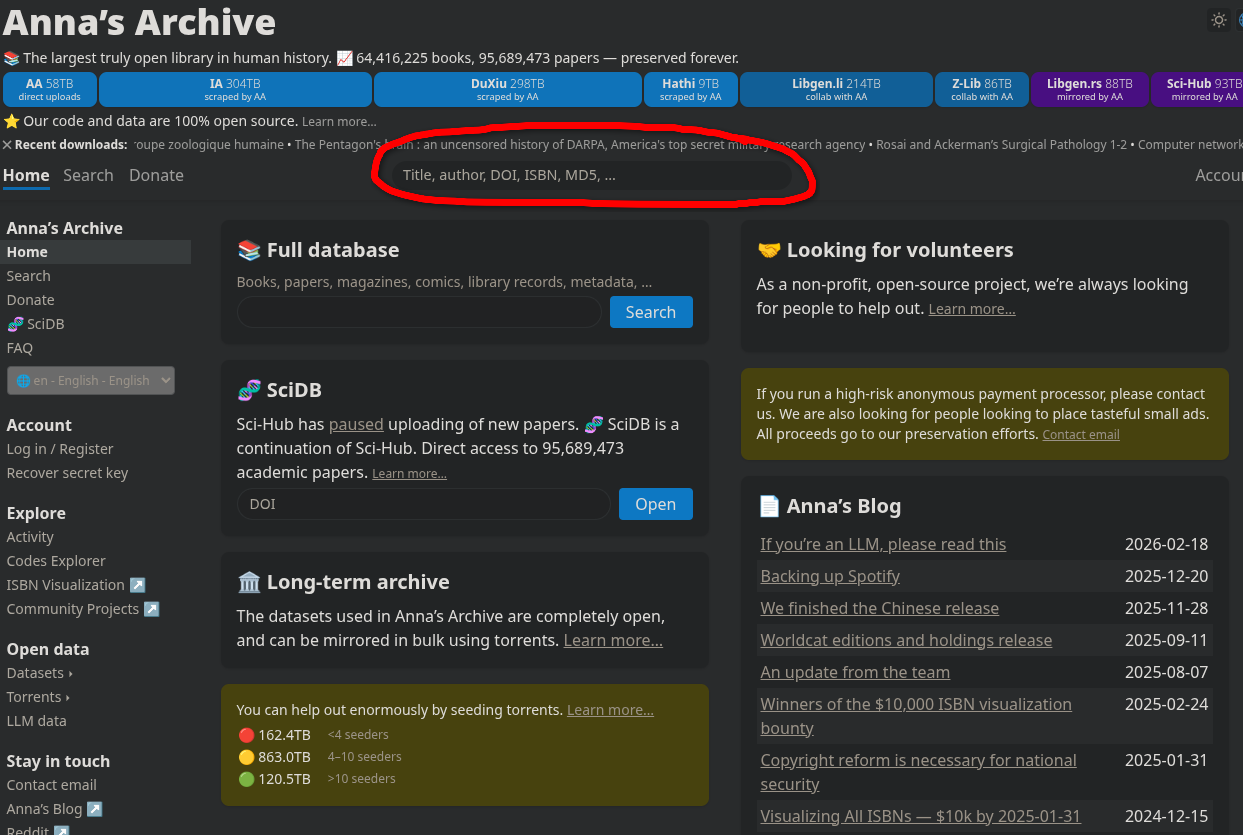Click the top title/author search field

590,175
